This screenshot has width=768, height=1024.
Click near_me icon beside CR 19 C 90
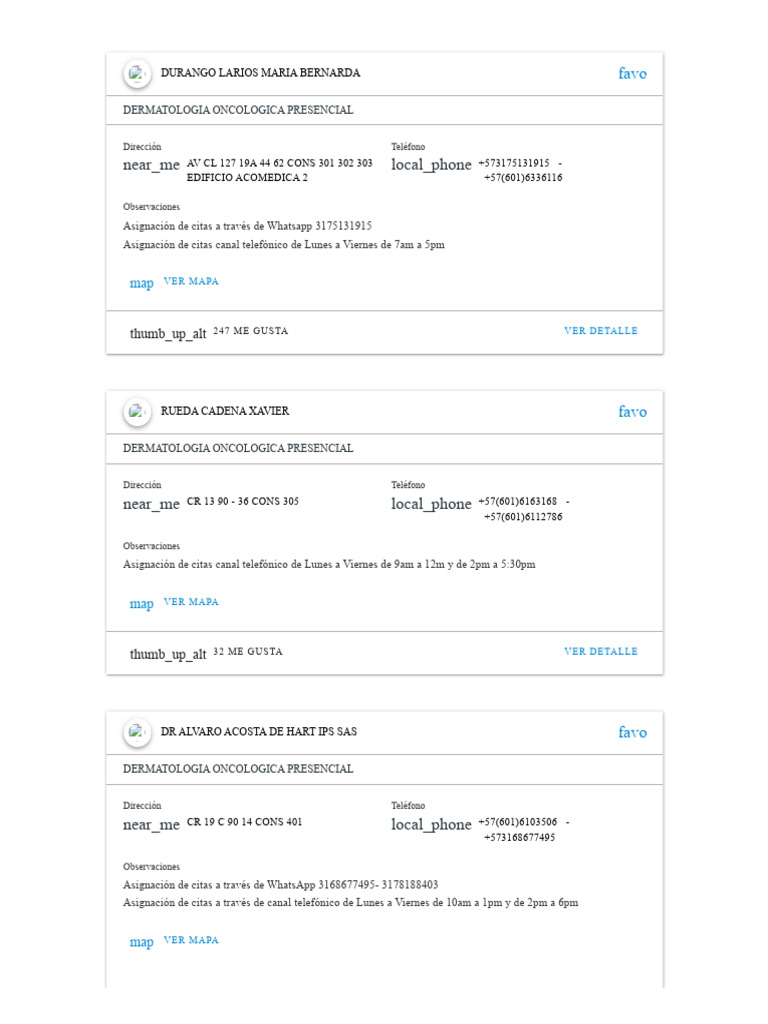point(151,825)
